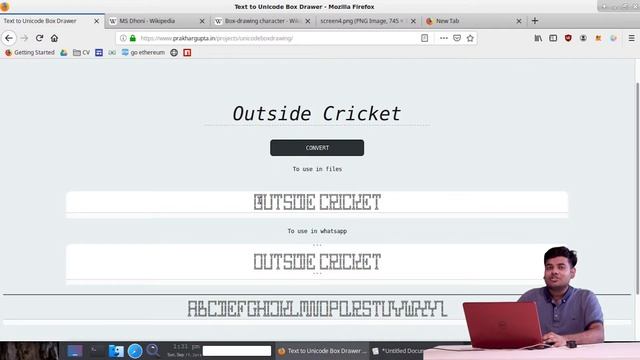This screenshot has width=640, height=360.
Task: Open the Firefox home page icon
Action: tap(54, 38)
